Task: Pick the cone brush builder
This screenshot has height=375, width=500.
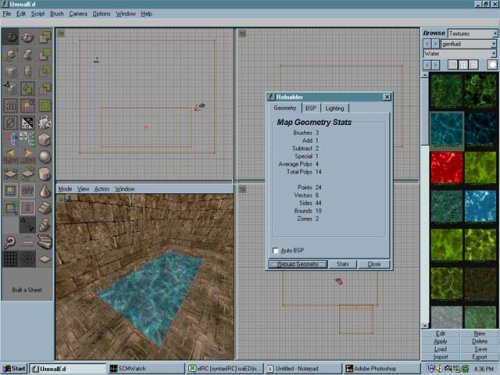Action: [44, 191]
